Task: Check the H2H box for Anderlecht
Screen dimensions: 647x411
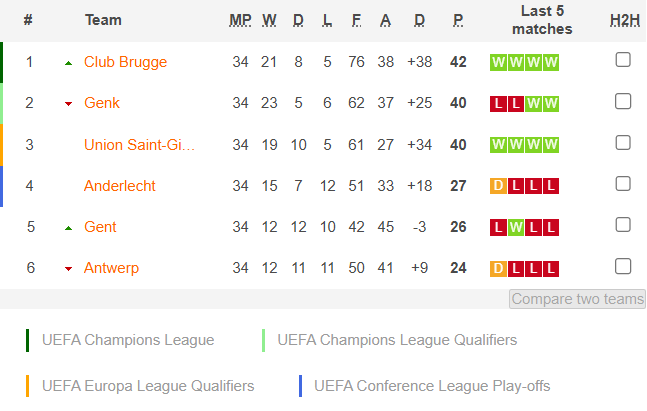Action: pyautogui.click(x=623, y=184)
